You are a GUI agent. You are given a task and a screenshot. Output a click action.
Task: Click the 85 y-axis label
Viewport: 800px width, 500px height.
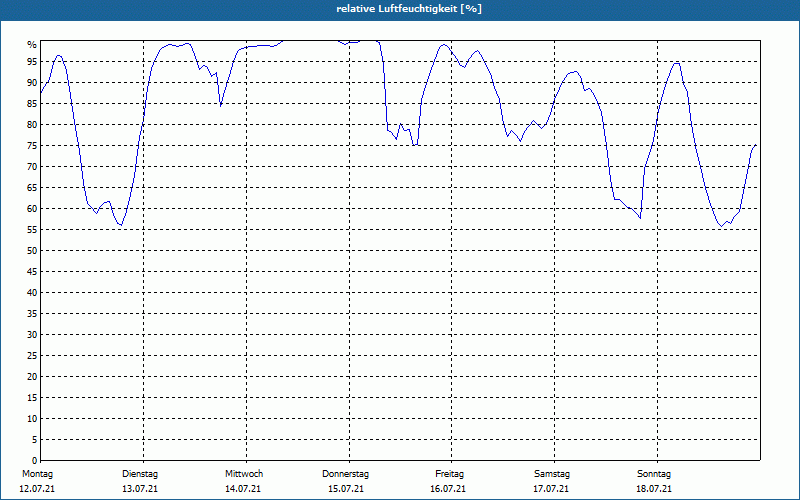[x=32, y=104]
